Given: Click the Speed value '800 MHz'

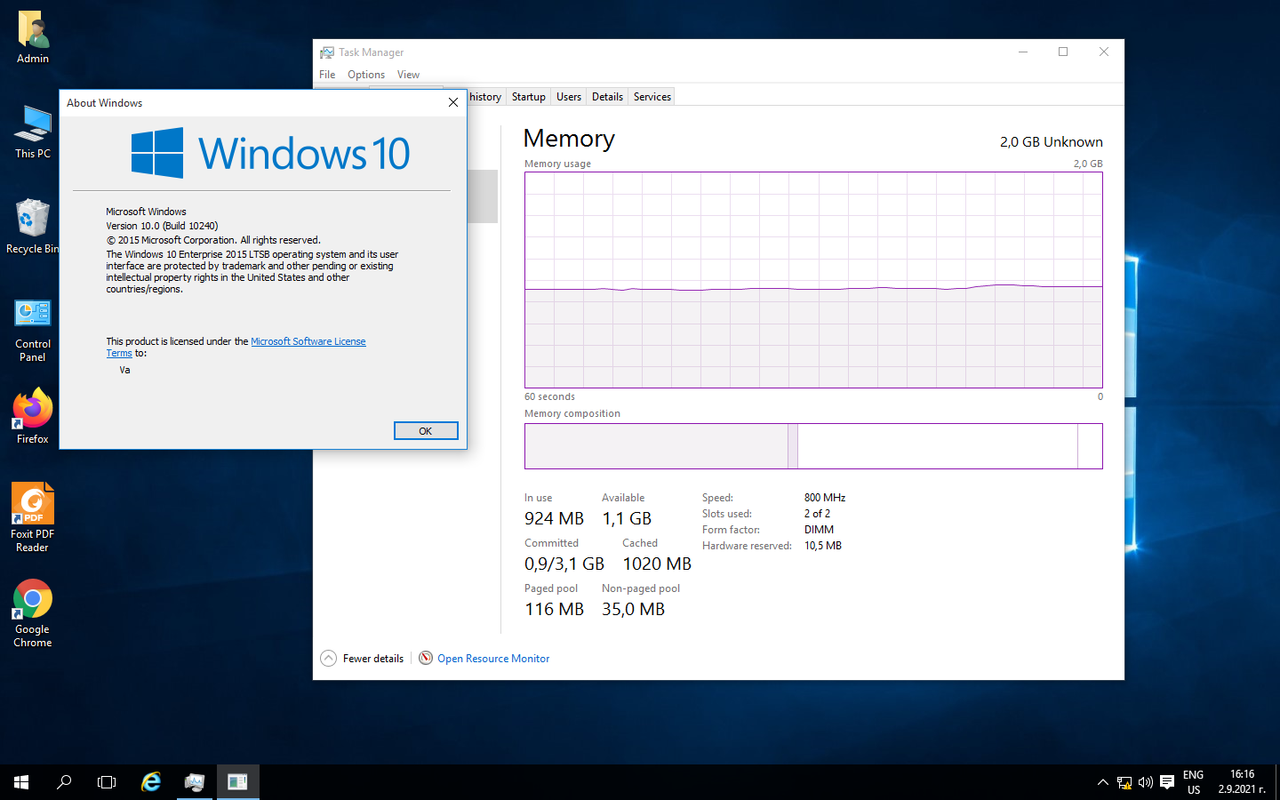Looking at the screenshot, I should click(825, 498).
